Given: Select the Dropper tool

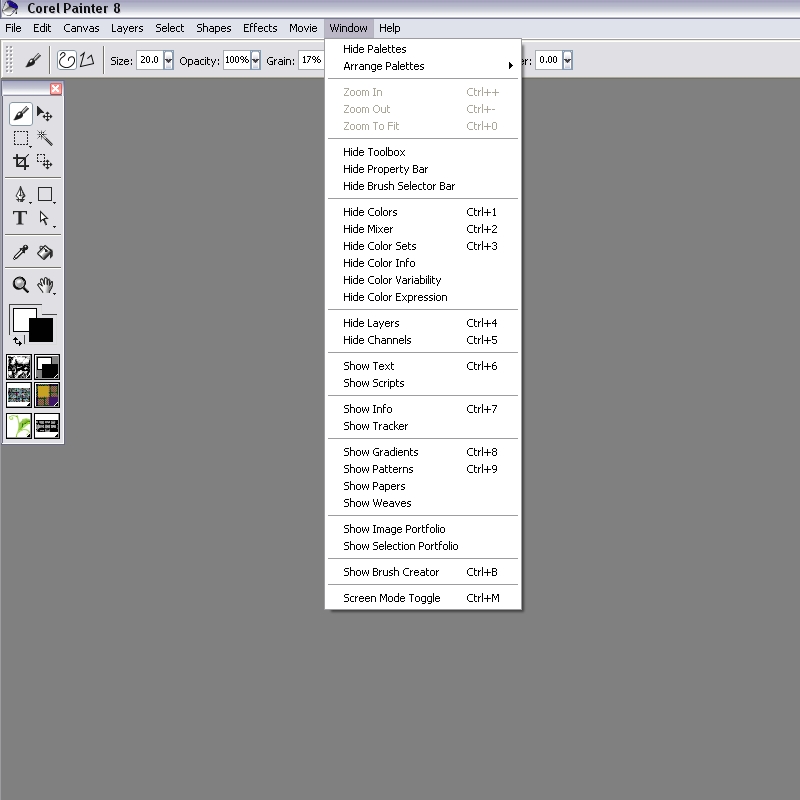Looking at the screenshot, I should (x=20, y=252).
